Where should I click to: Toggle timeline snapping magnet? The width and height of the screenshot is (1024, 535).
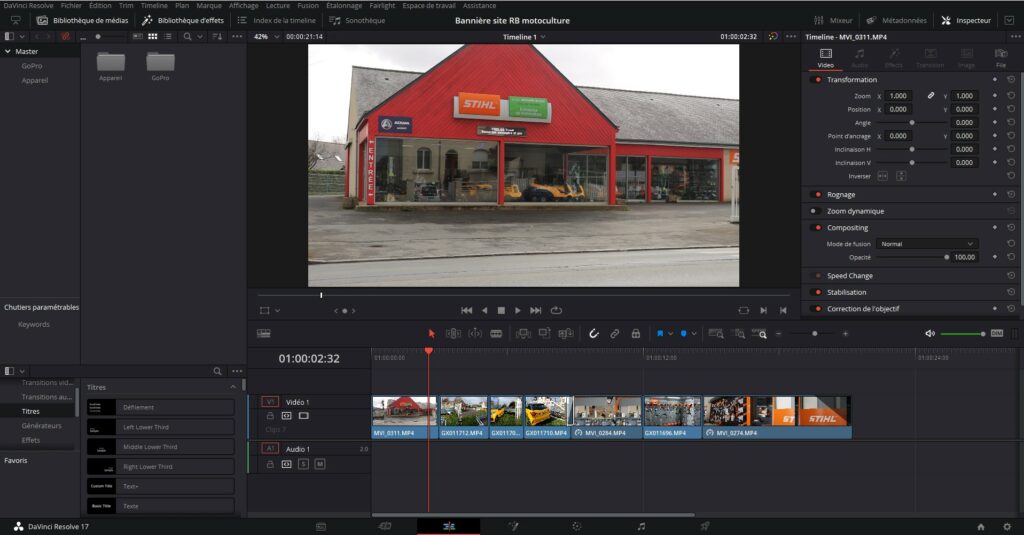[x=594, y=334]
